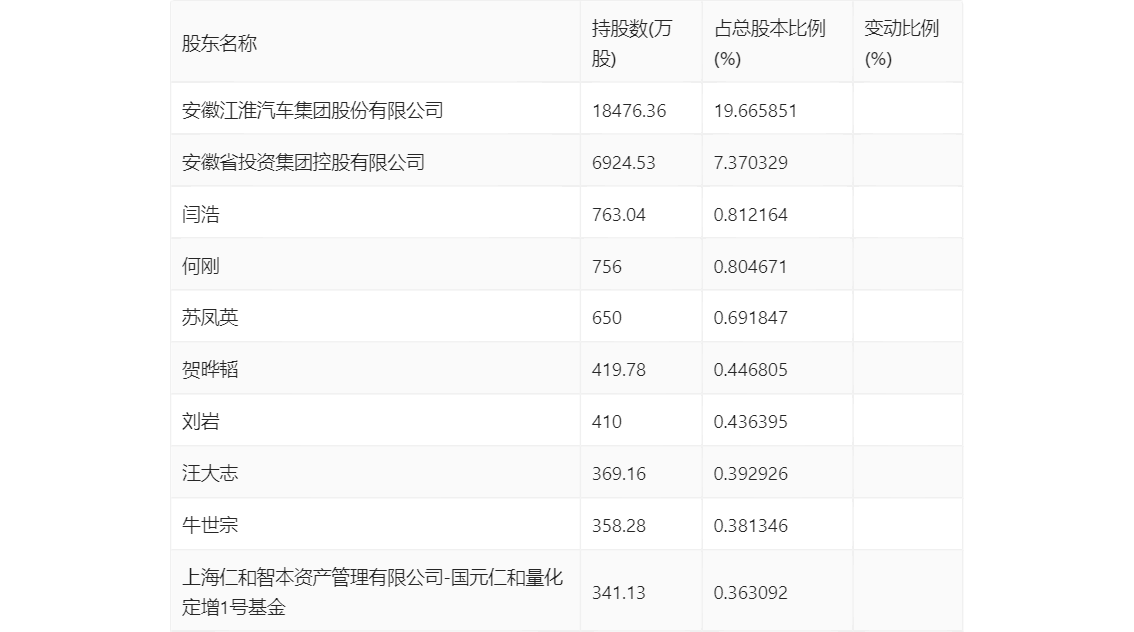The width and height of the screenshot is (1134, 632).
Task: Click holding value 756
Action: click(607, 267)
